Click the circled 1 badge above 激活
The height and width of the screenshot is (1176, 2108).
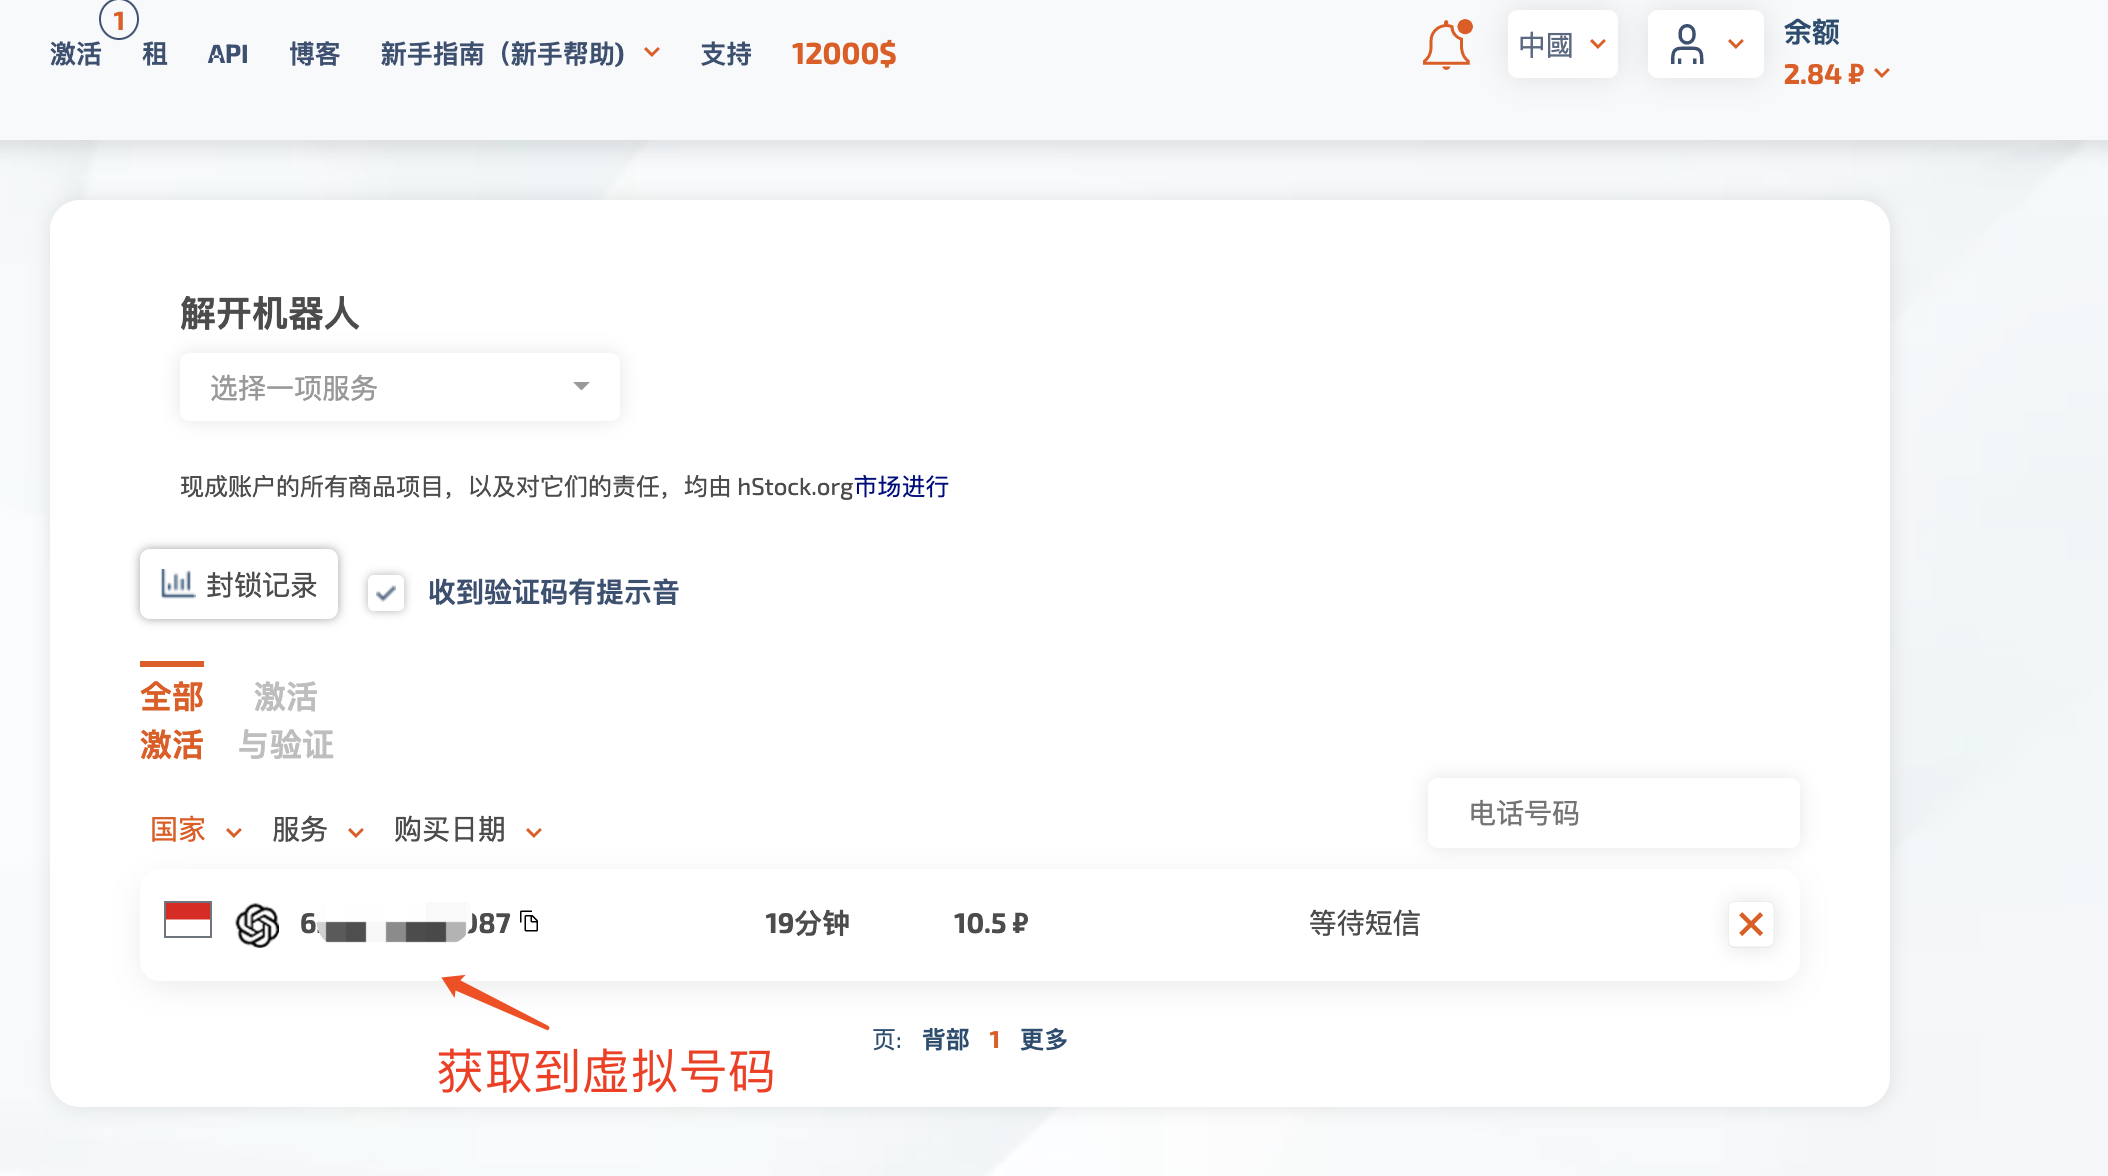click(x=119, y=20)
